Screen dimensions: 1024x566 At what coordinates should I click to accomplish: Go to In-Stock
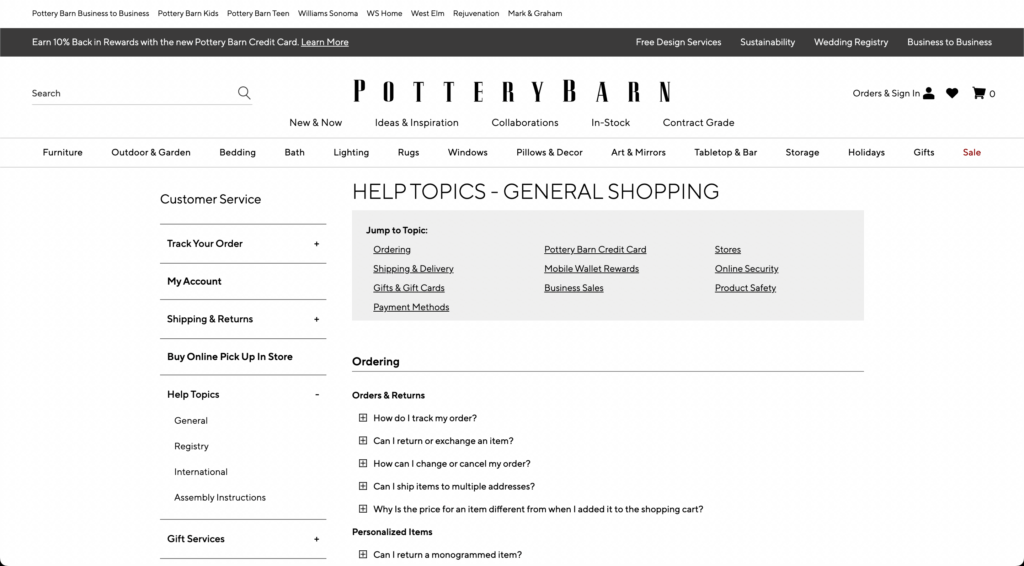[611, 123]
